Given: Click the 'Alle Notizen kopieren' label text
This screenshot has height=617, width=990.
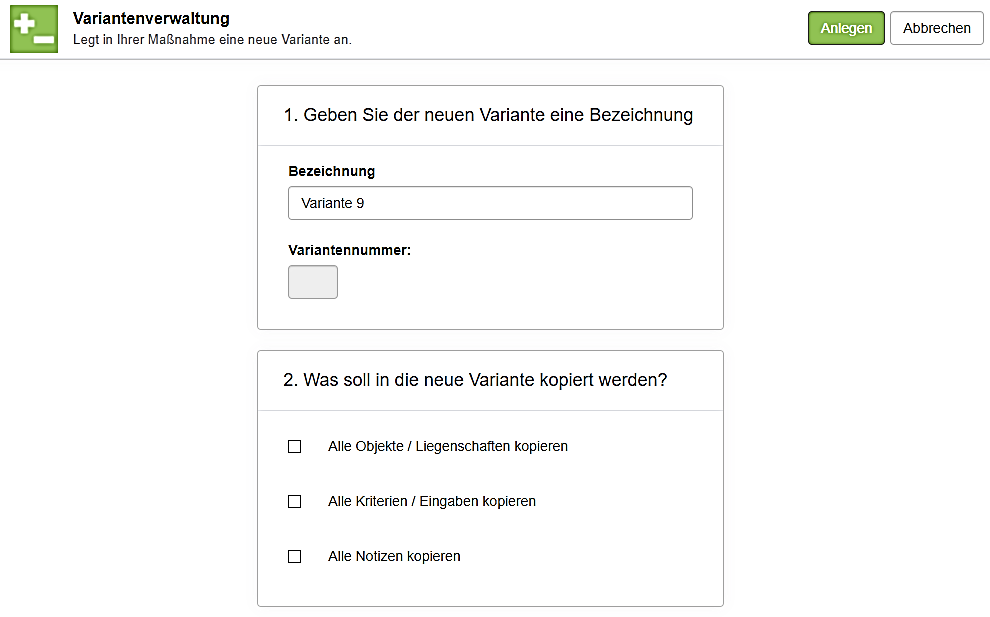Looking at the screenshot, I should (x=394, y=557).
